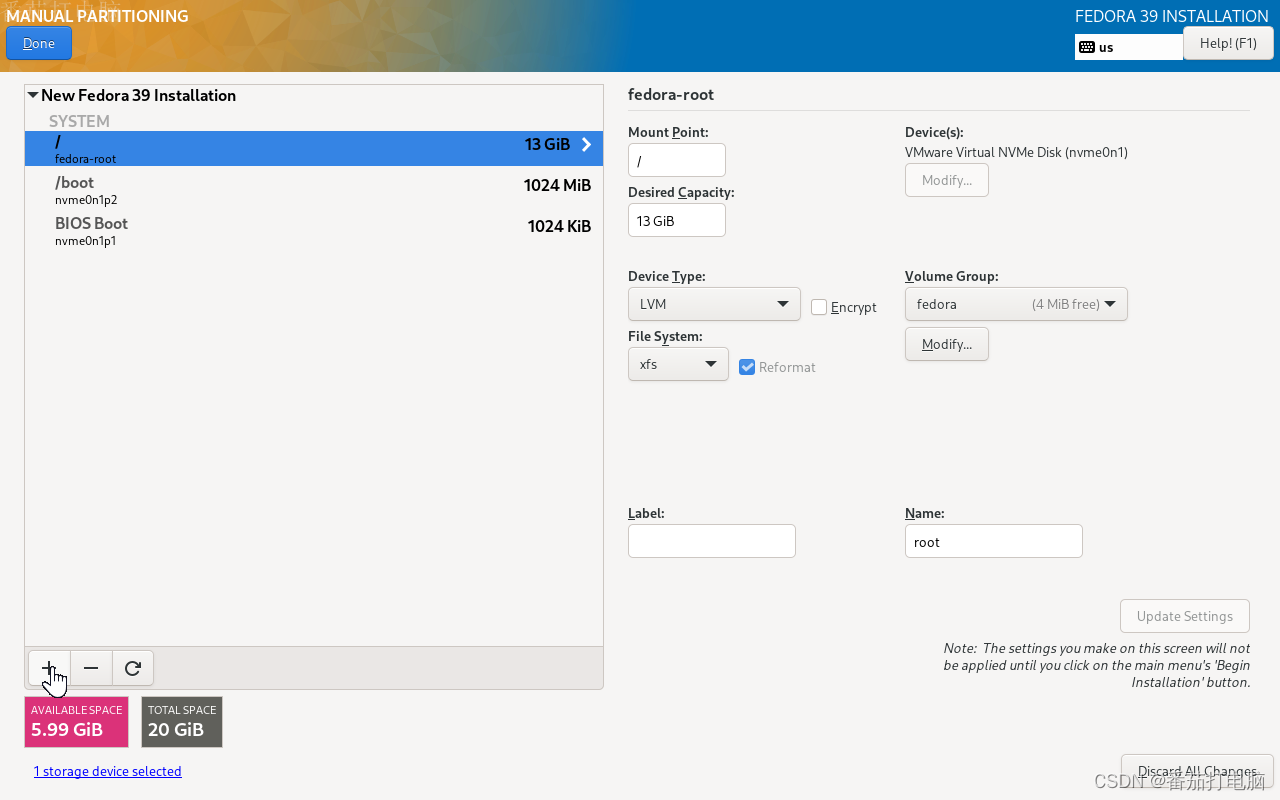
Task: Click the SYSTEM group heading
Action: click(79, 121)
